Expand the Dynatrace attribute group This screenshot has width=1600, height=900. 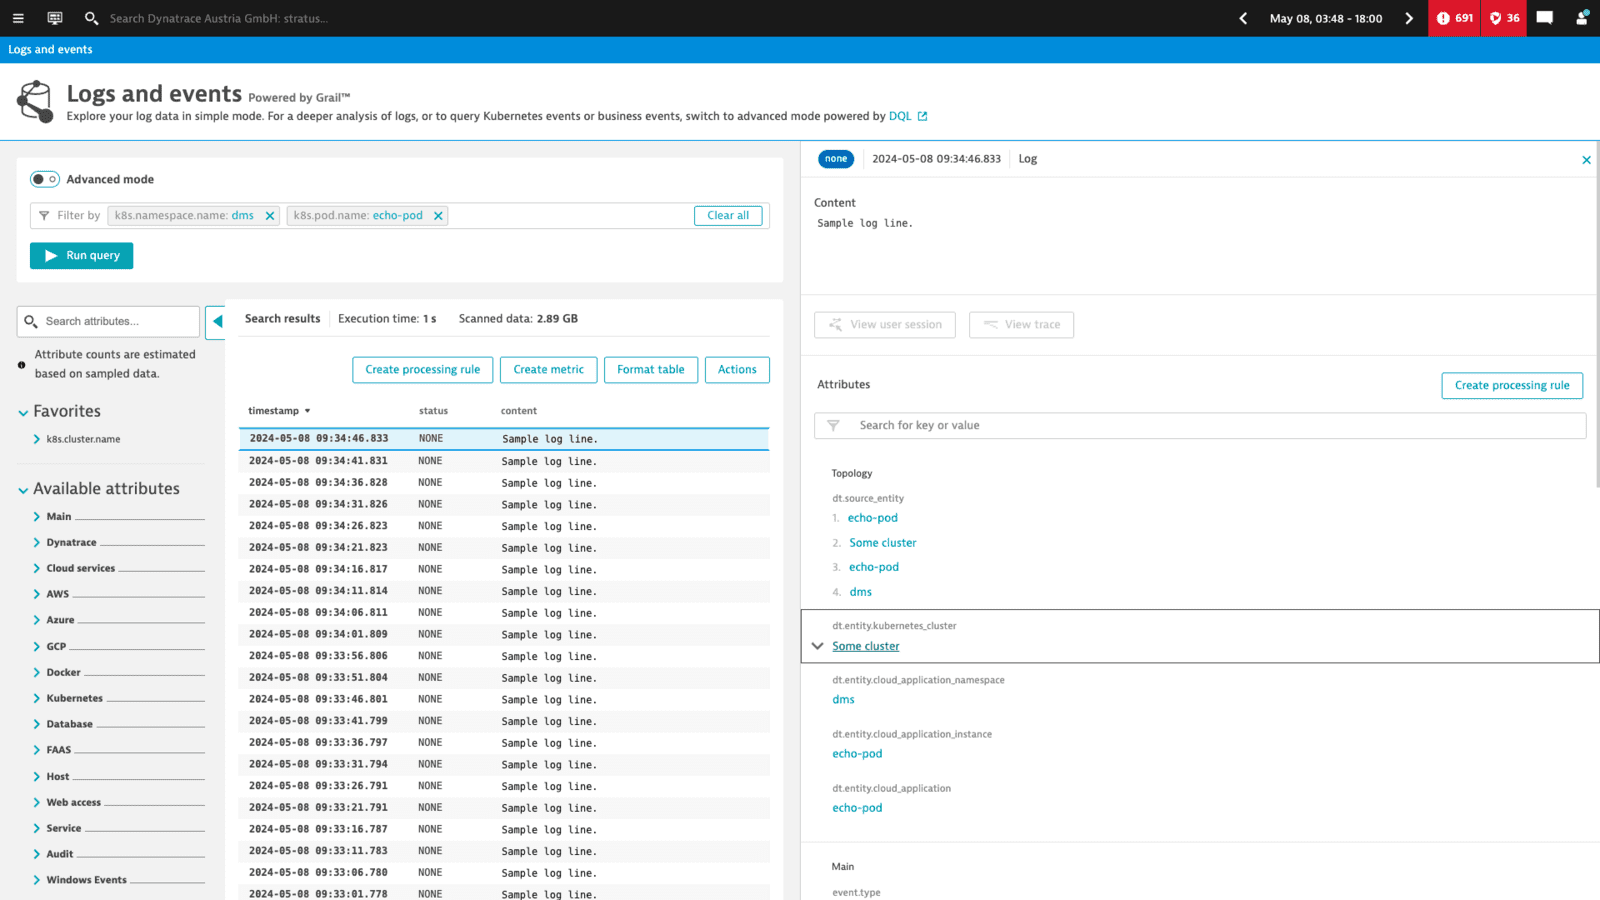click(x=37, y=543)
